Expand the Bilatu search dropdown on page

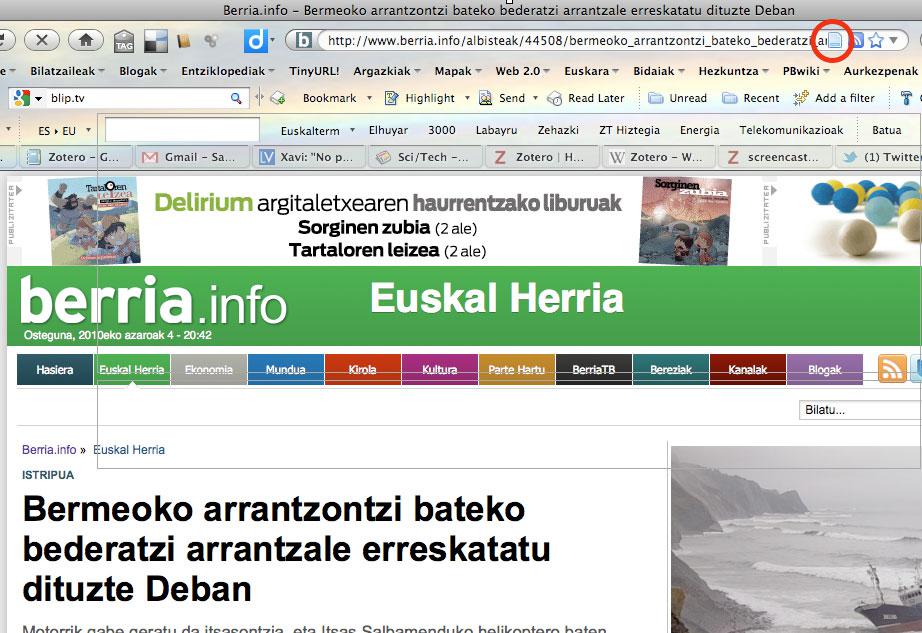pos(859,410)
